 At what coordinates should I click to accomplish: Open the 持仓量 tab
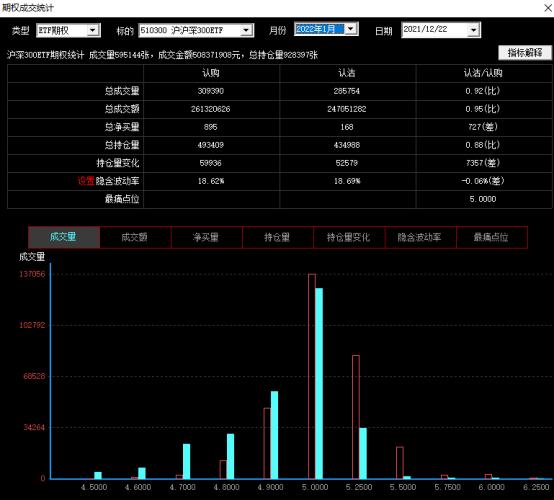[x=278, y=237]
